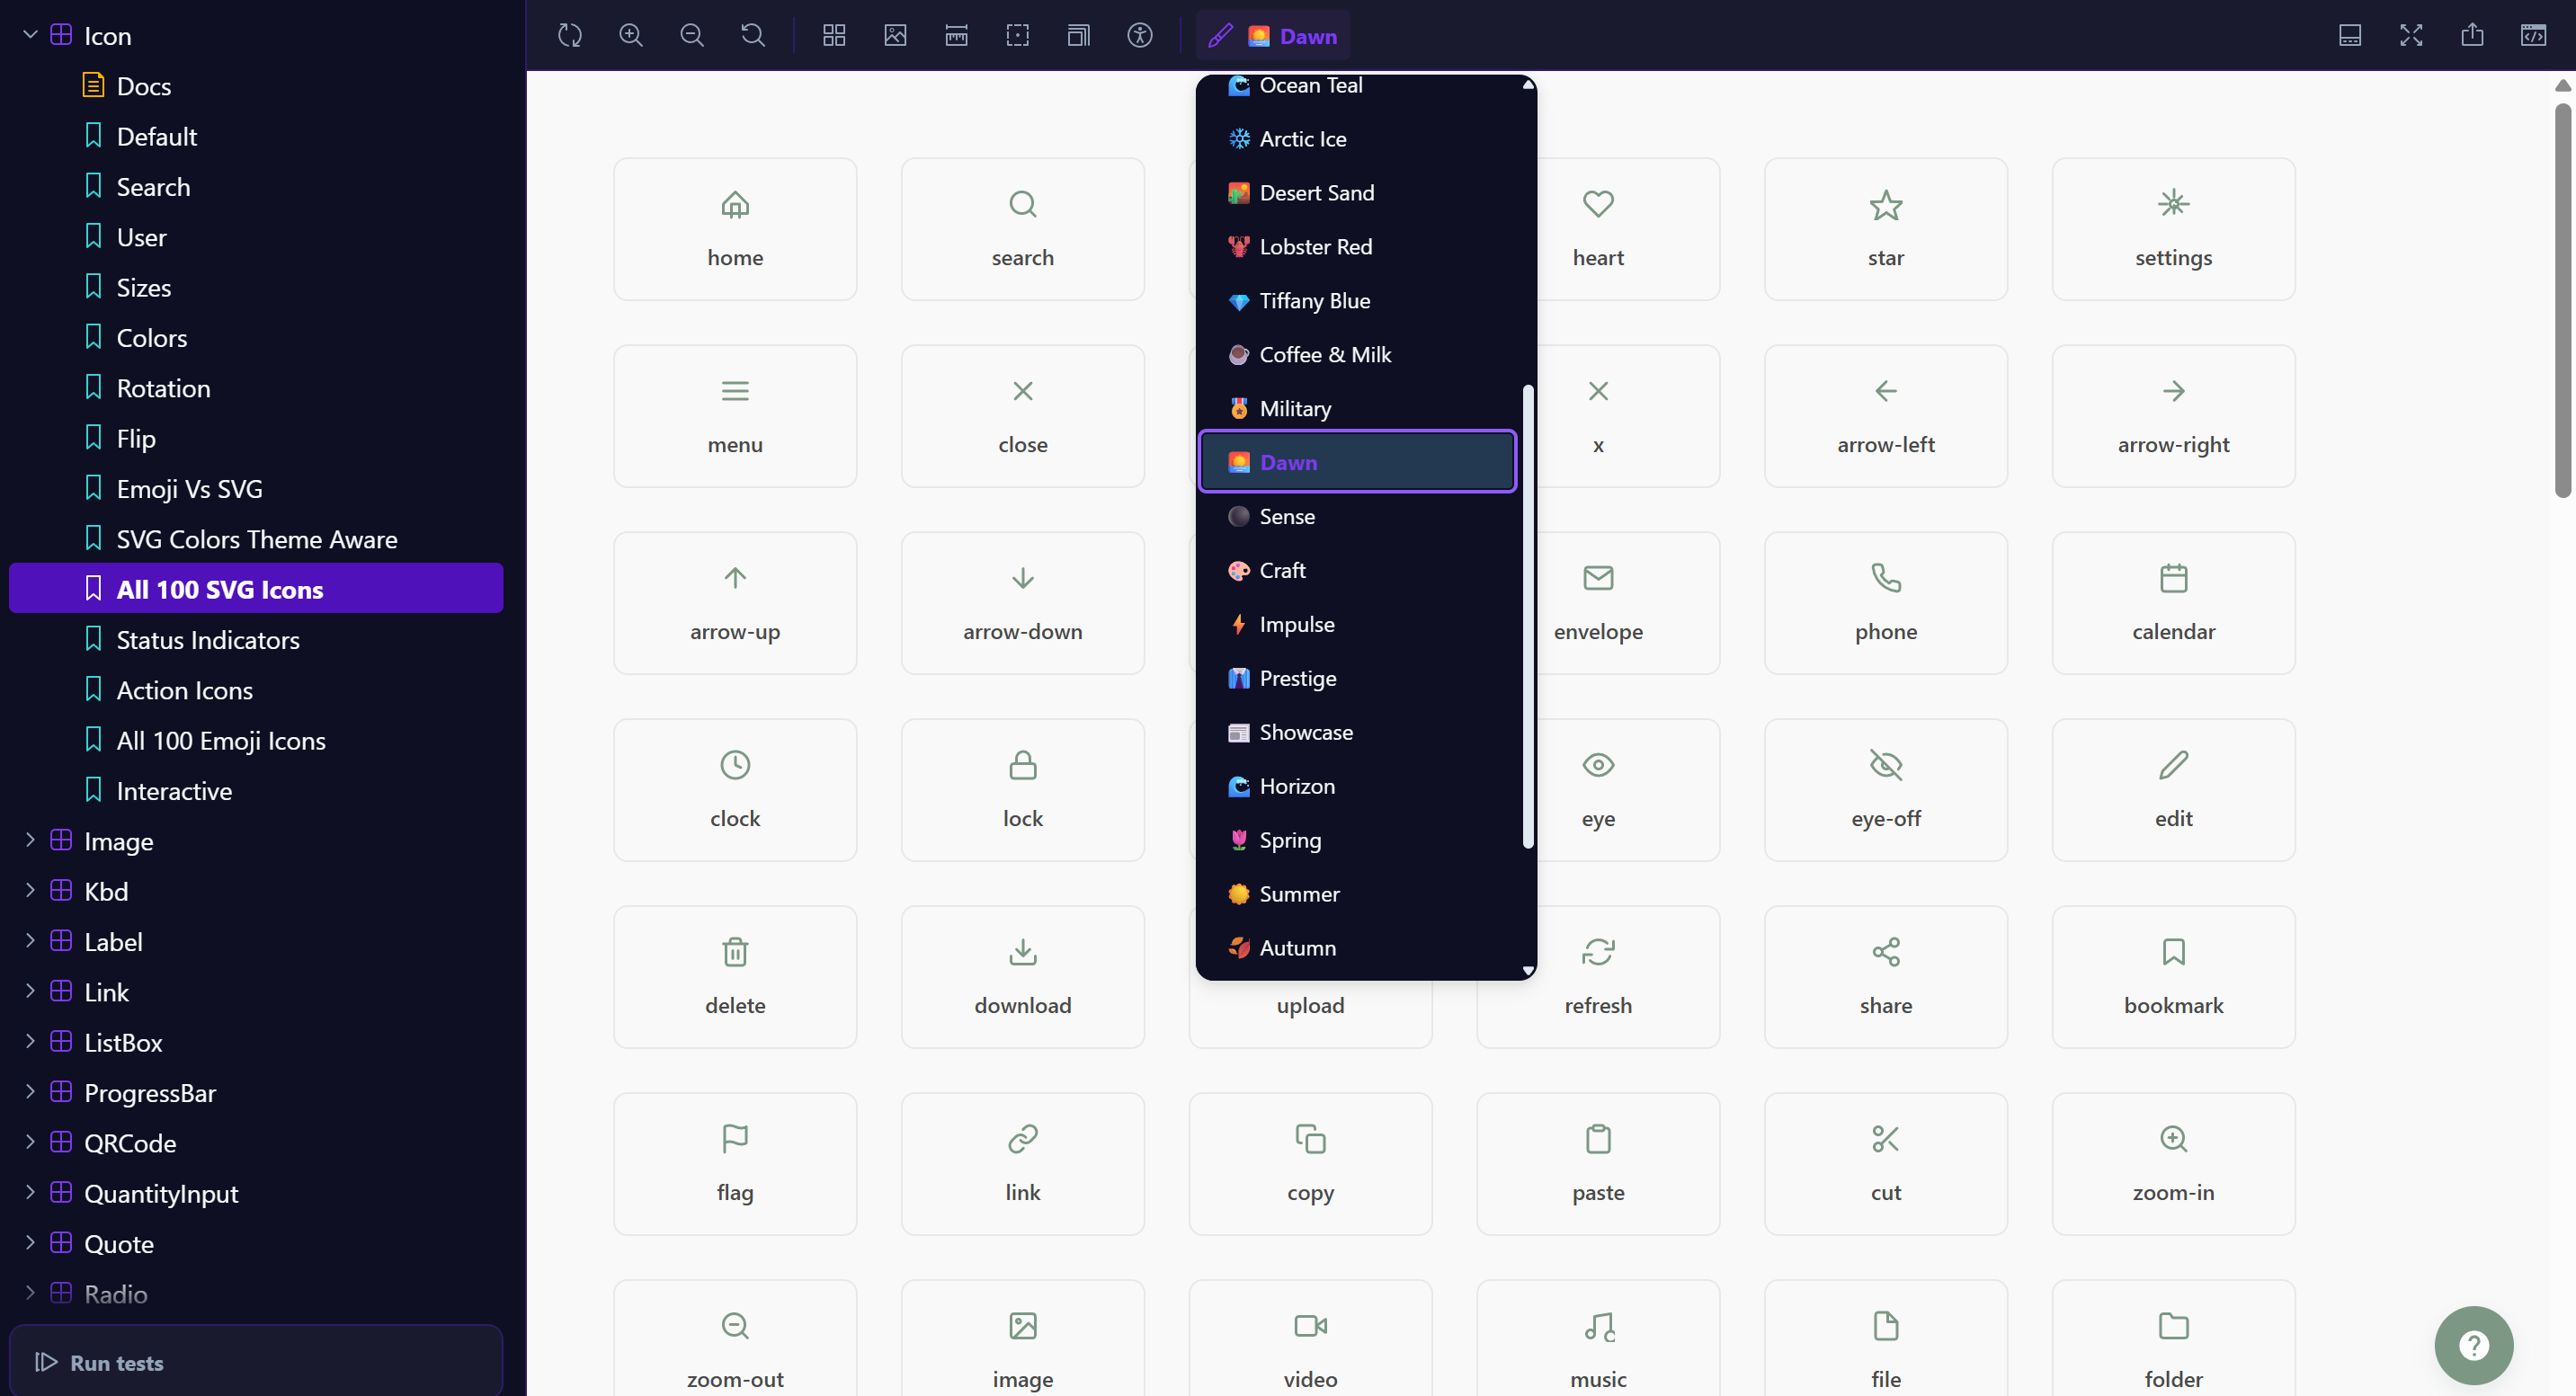Reset the canvas zoom level
The height and width of the screenshot is (1396, 2576).
pos(752,35)
